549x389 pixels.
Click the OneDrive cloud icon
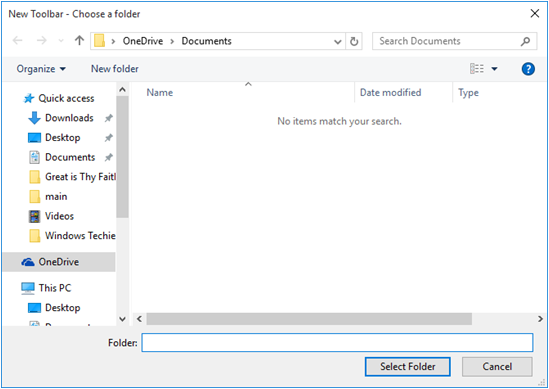[x=28, y=262]
